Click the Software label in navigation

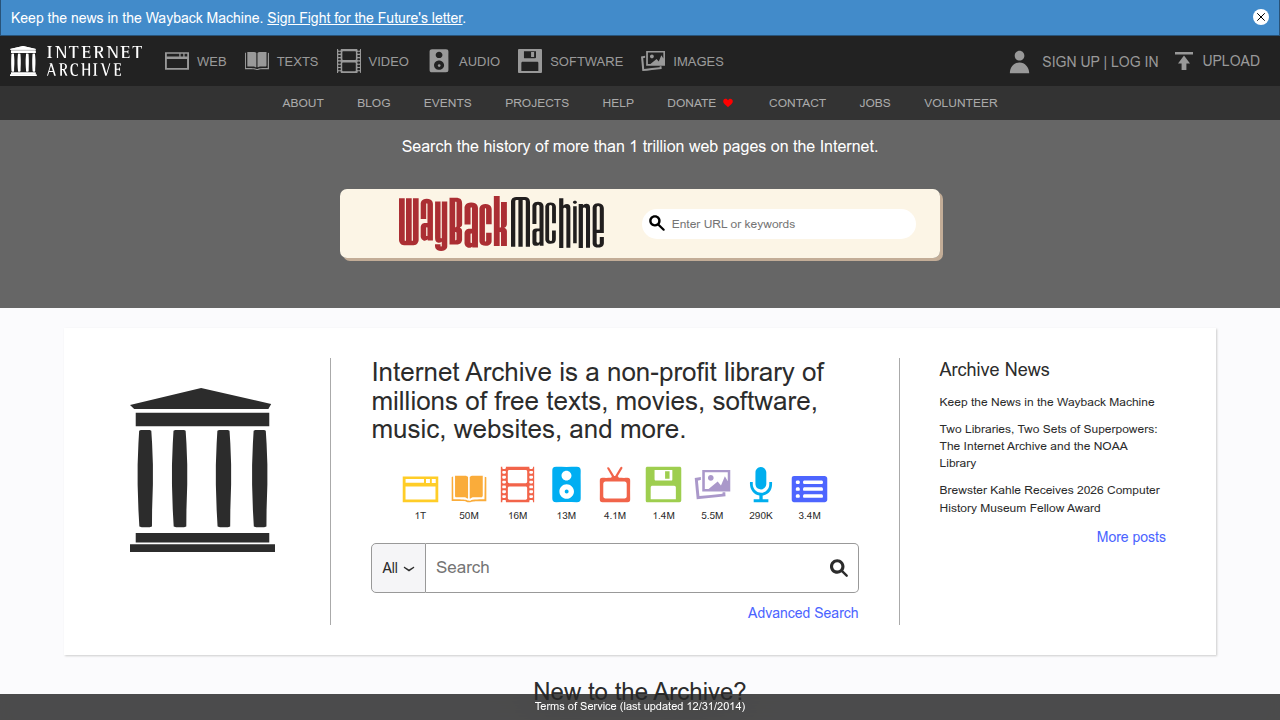point(586,62)
